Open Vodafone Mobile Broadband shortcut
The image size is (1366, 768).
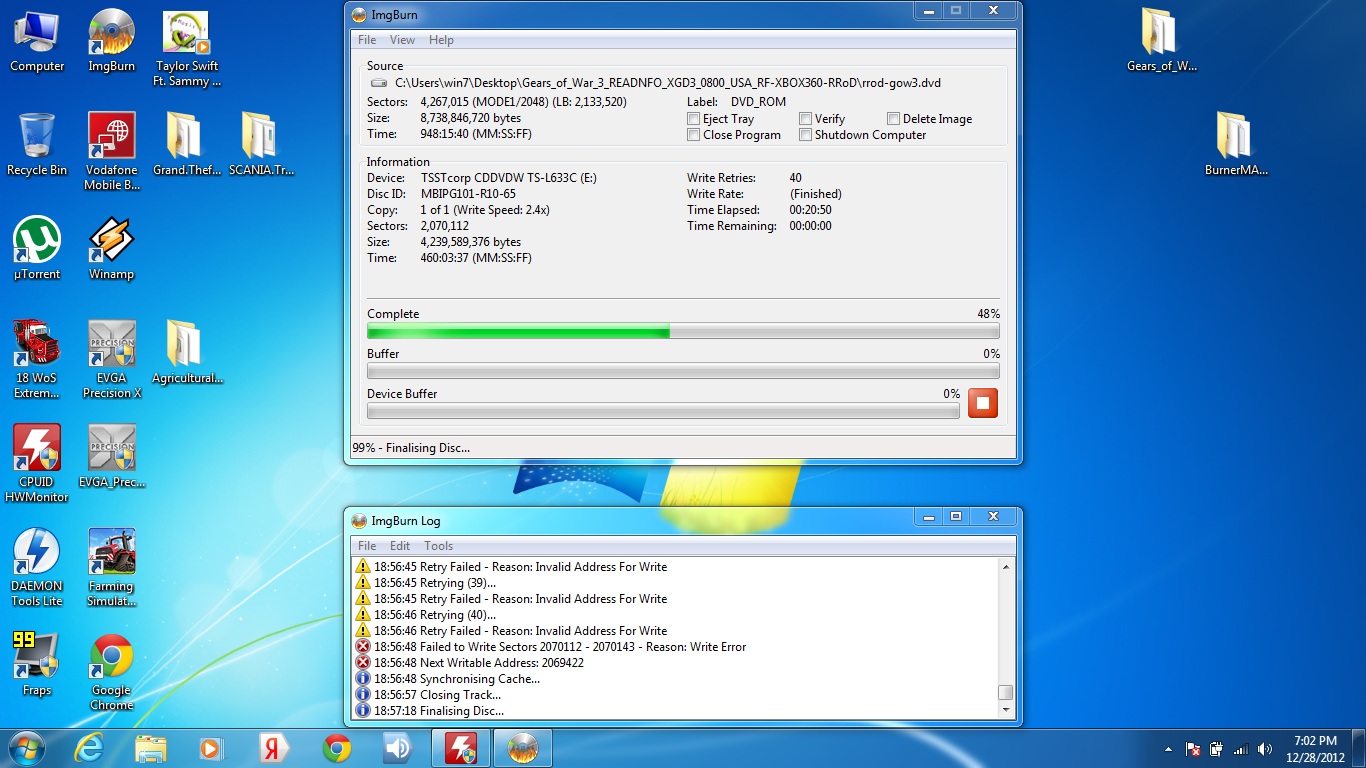[111, 152]
